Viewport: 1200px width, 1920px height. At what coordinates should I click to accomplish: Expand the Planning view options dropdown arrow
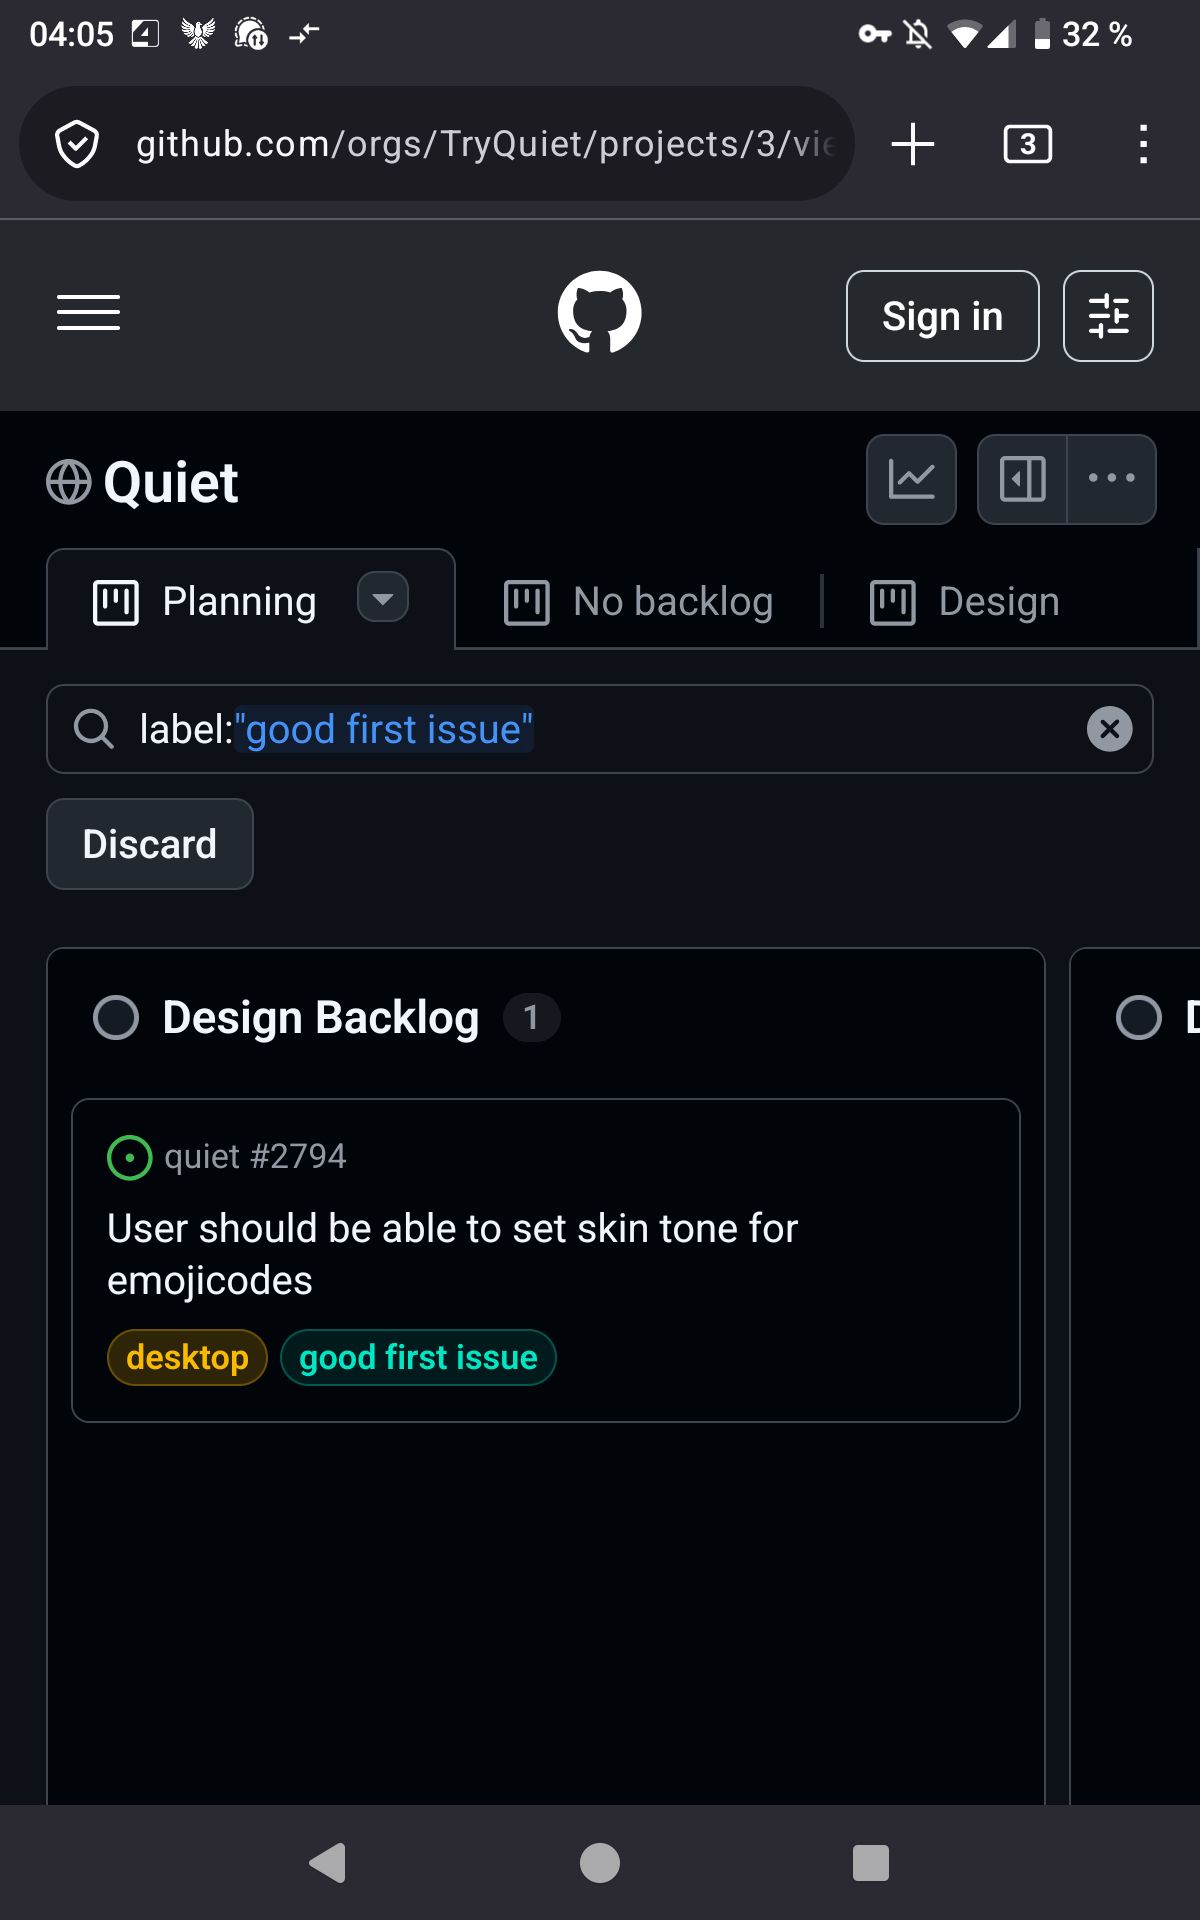[383, 598]
